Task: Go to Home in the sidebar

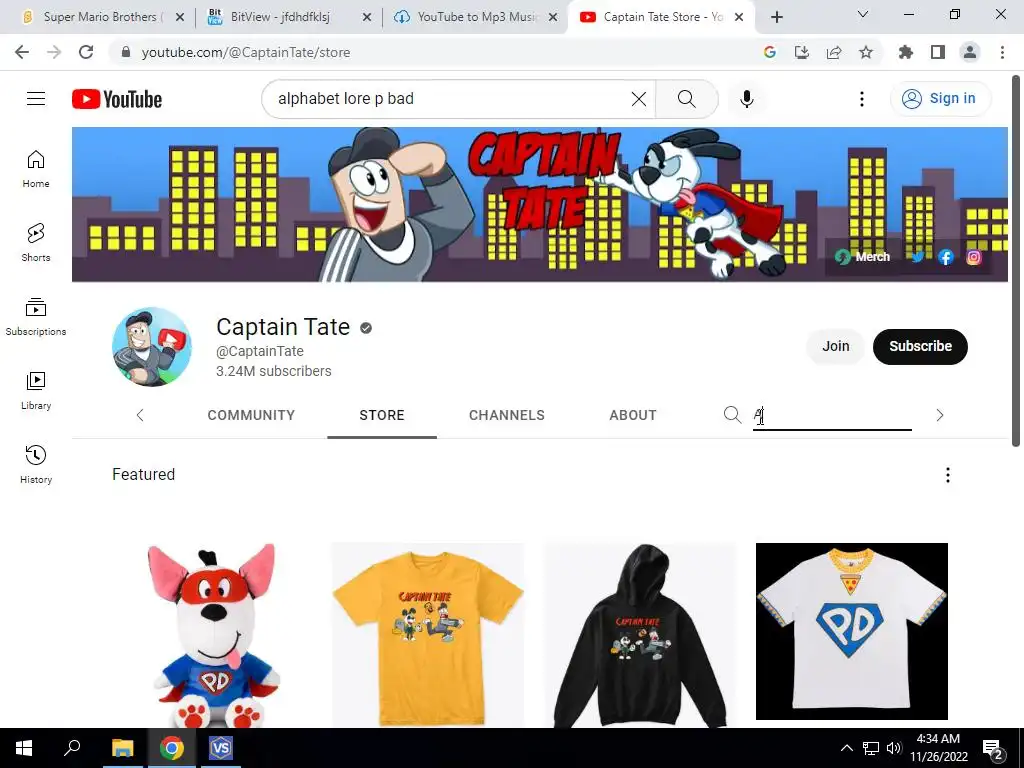Action: coord(36,169)
